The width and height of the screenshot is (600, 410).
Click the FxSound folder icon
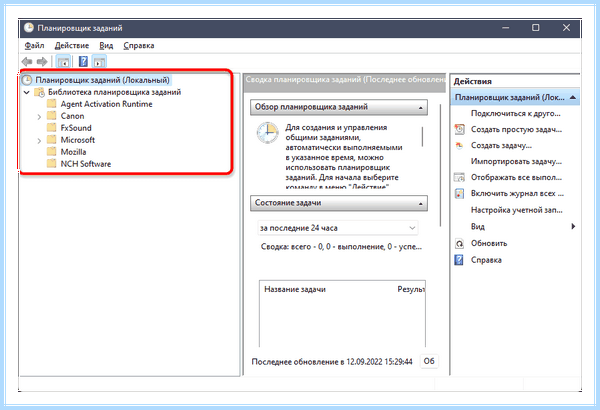click(x=51, y=128)
